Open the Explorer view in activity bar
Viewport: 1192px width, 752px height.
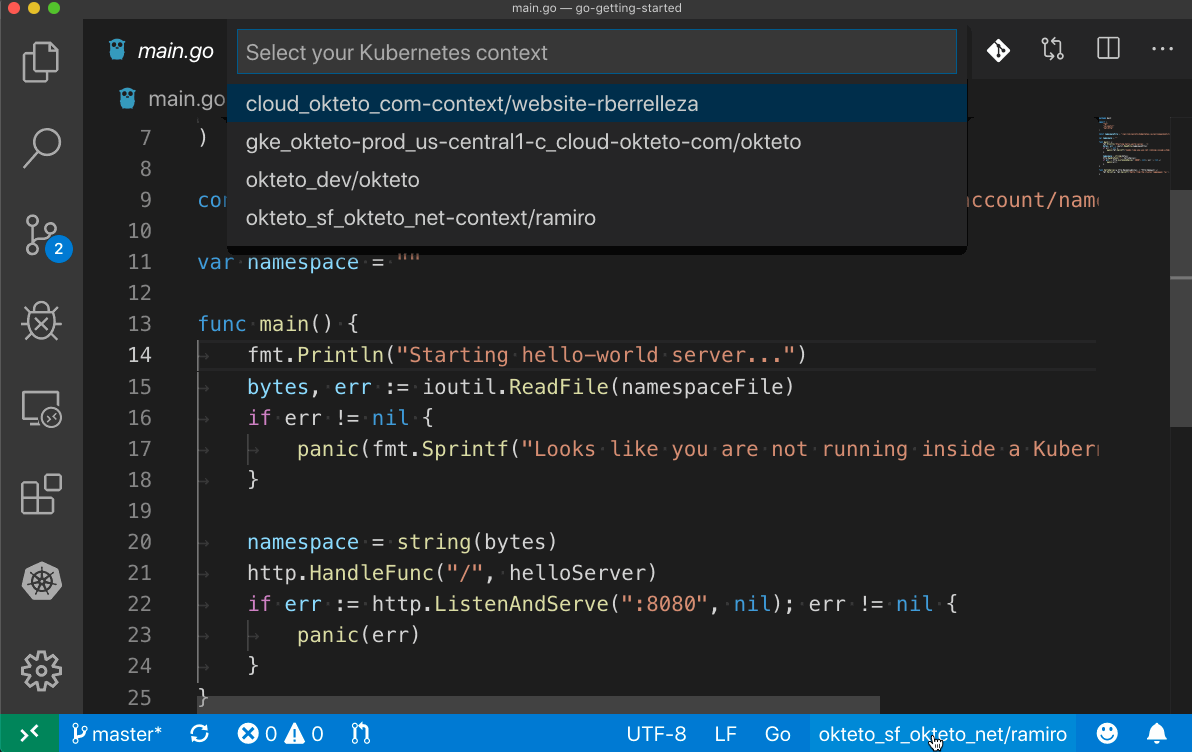[x=41, y=62]
